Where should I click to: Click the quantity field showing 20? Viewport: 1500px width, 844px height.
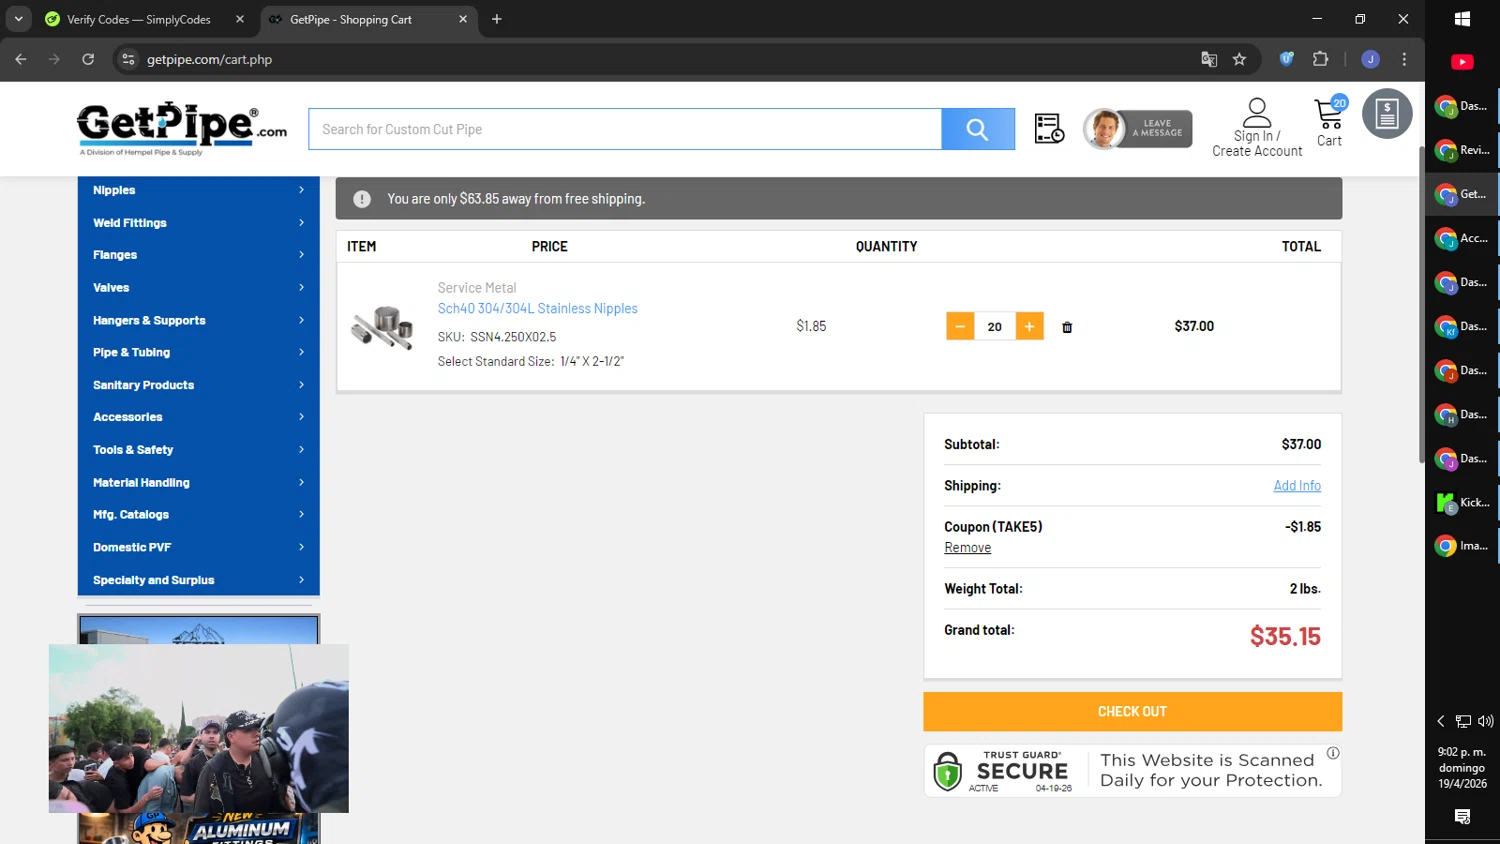click(x=994, y=326)
